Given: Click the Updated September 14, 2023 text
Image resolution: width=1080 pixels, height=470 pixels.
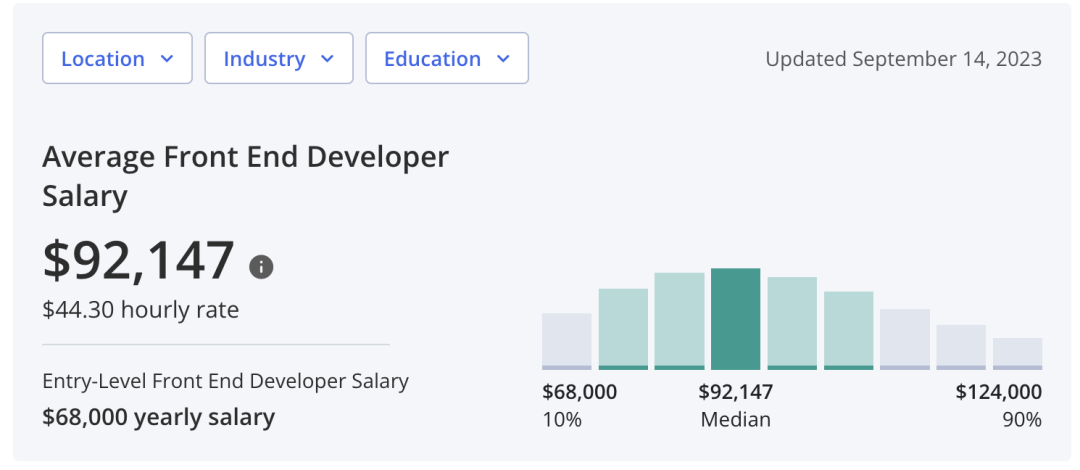Looking at the screenshot, I should [903, 59].
